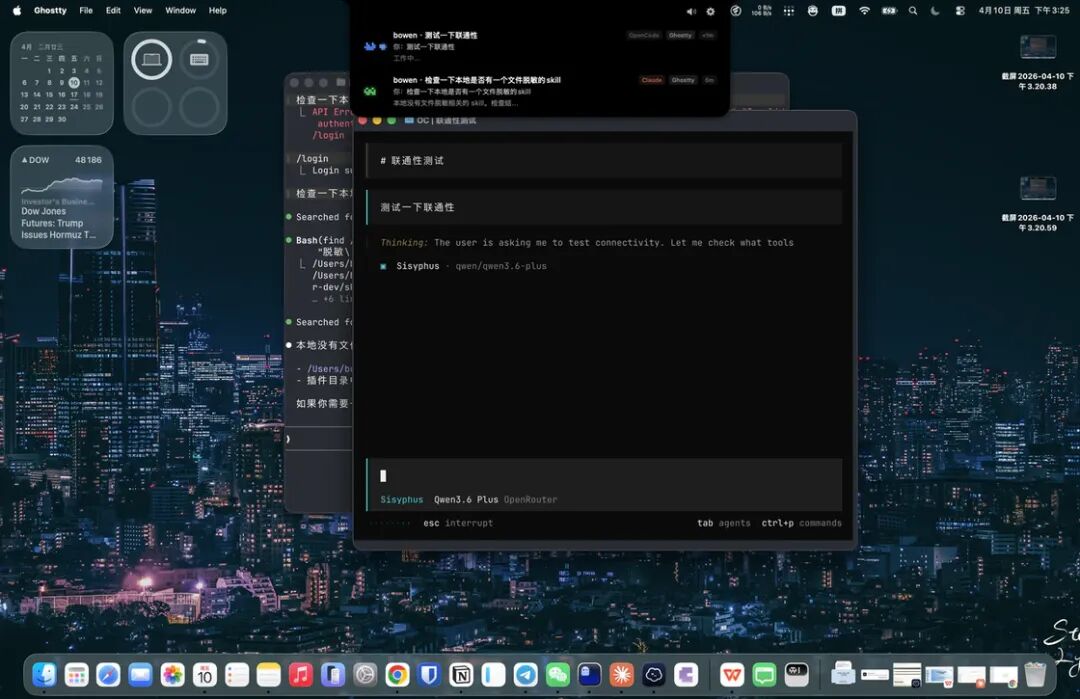Click the battery status icon in the menu bar
The width and height of the screenshot is (1080, 699).
click(x=889, y=10)
